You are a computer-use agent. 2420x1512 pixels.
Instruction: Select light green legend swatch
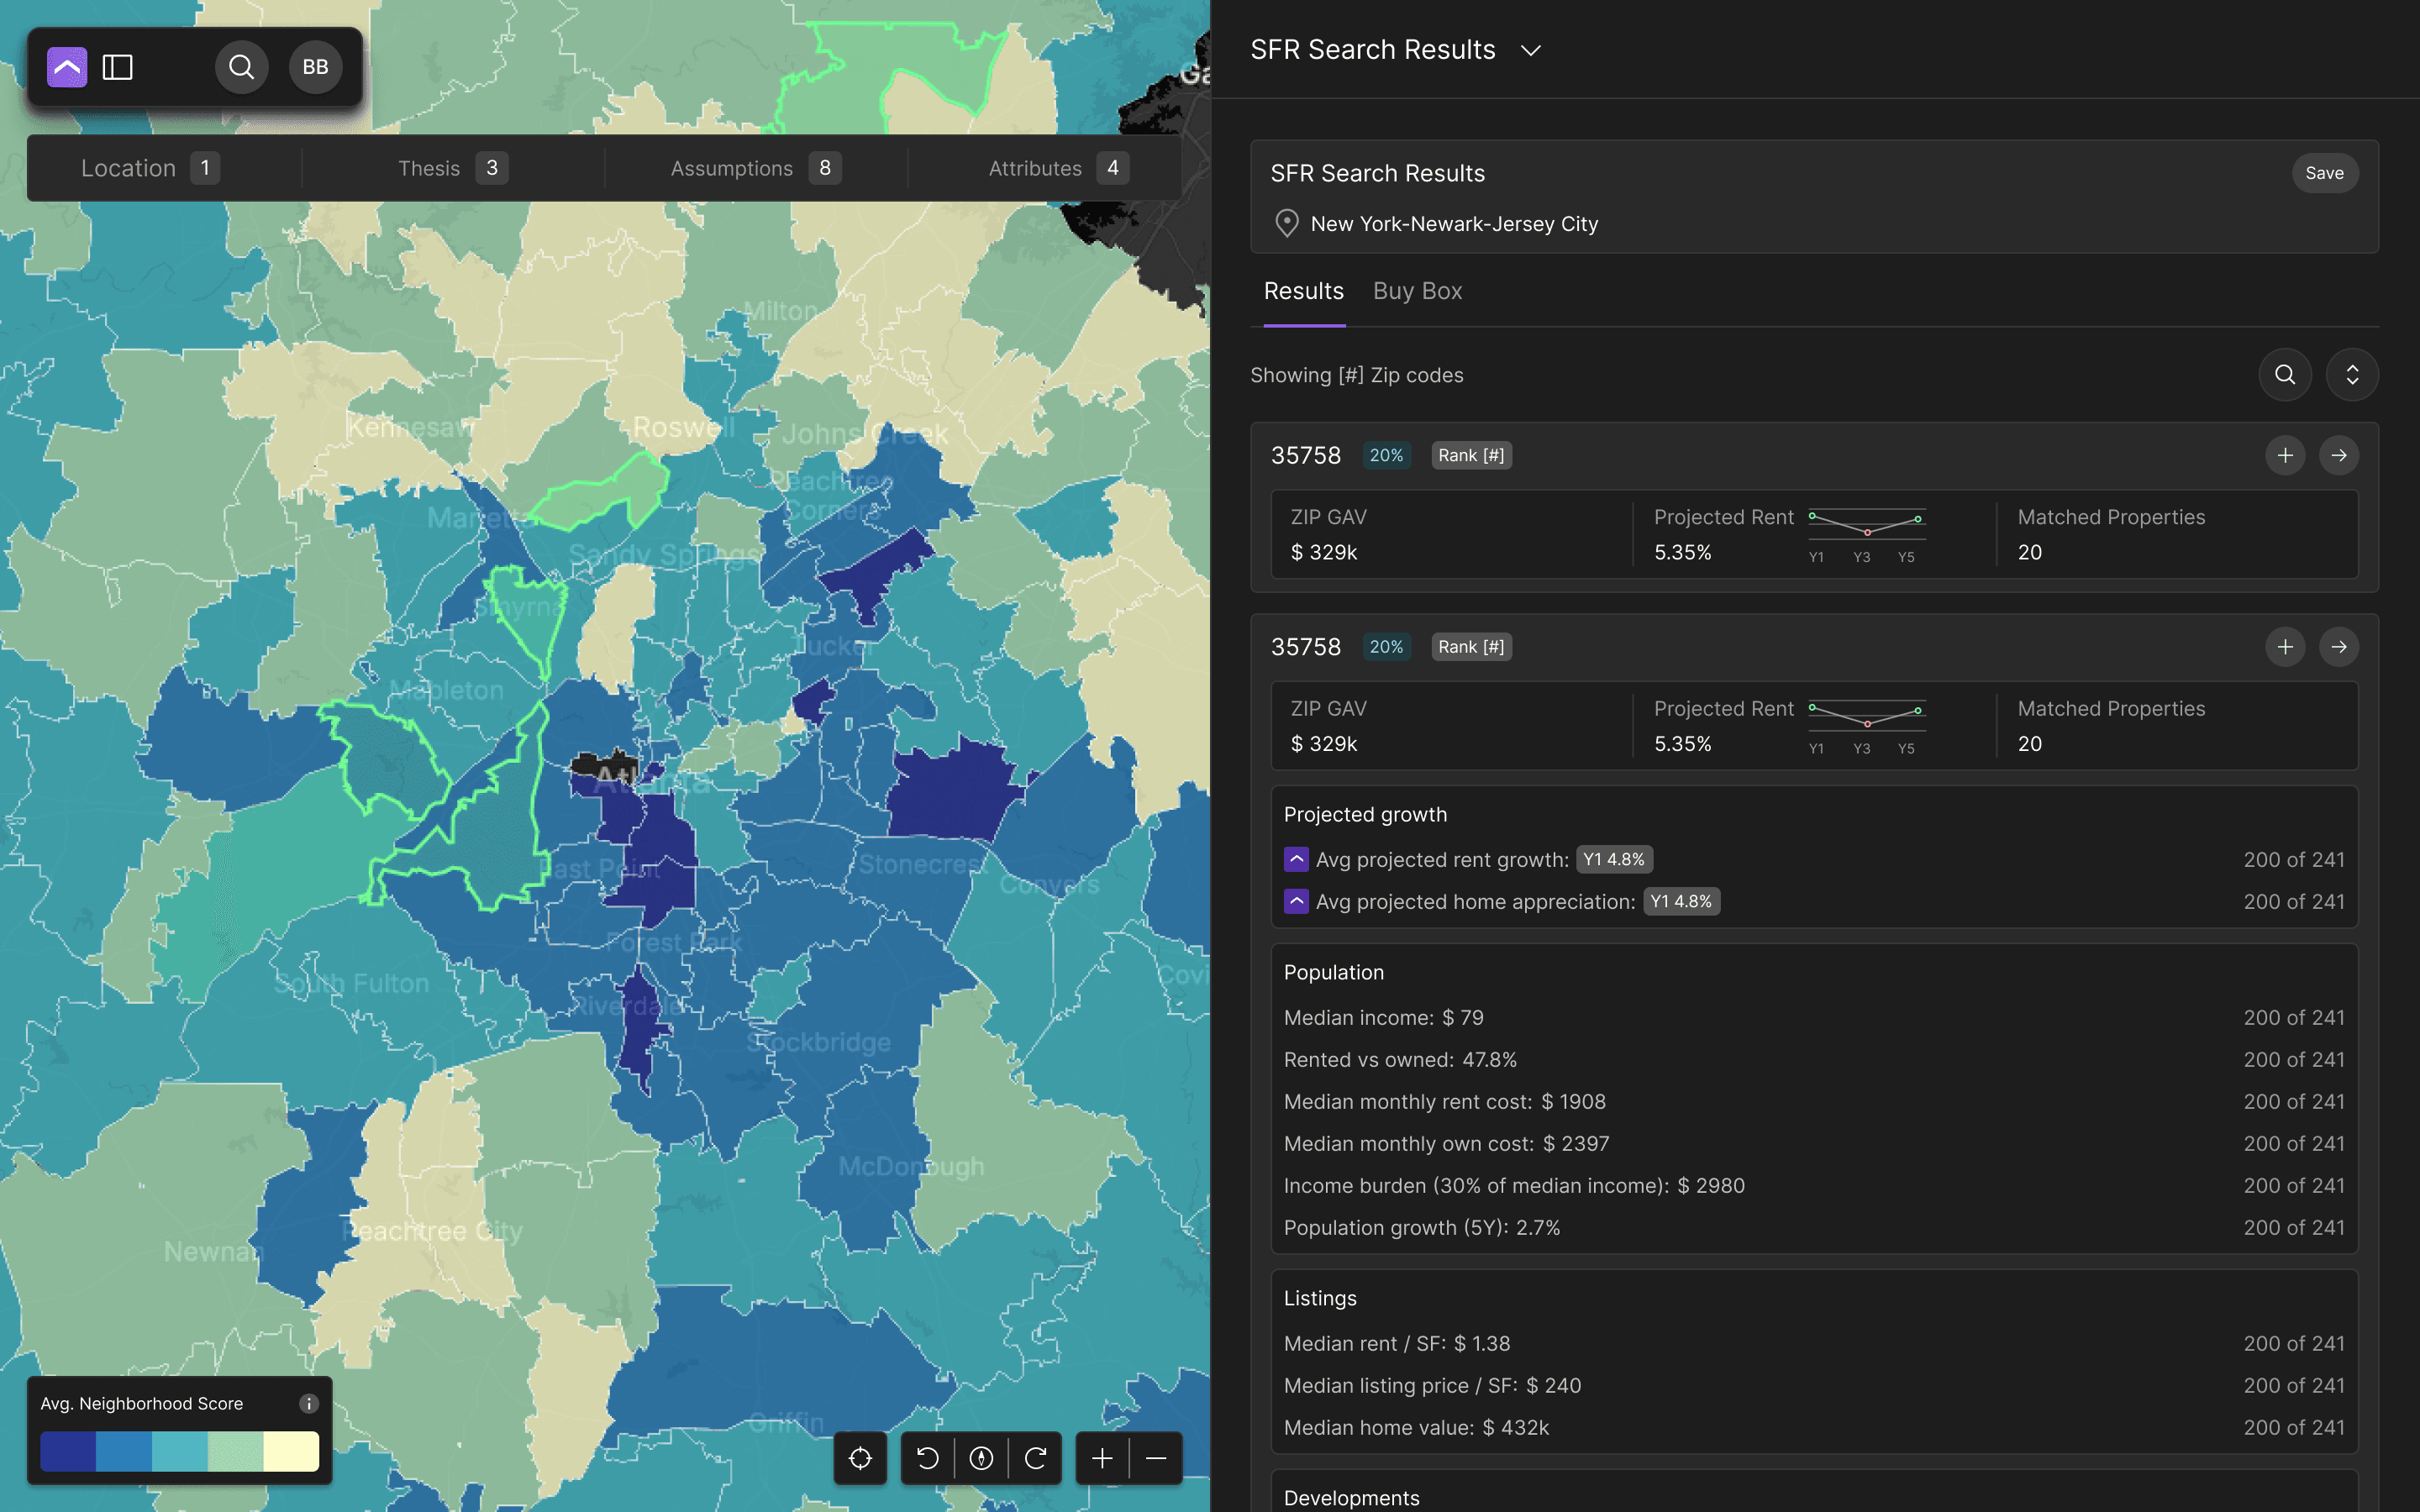tap(236, 1452)
